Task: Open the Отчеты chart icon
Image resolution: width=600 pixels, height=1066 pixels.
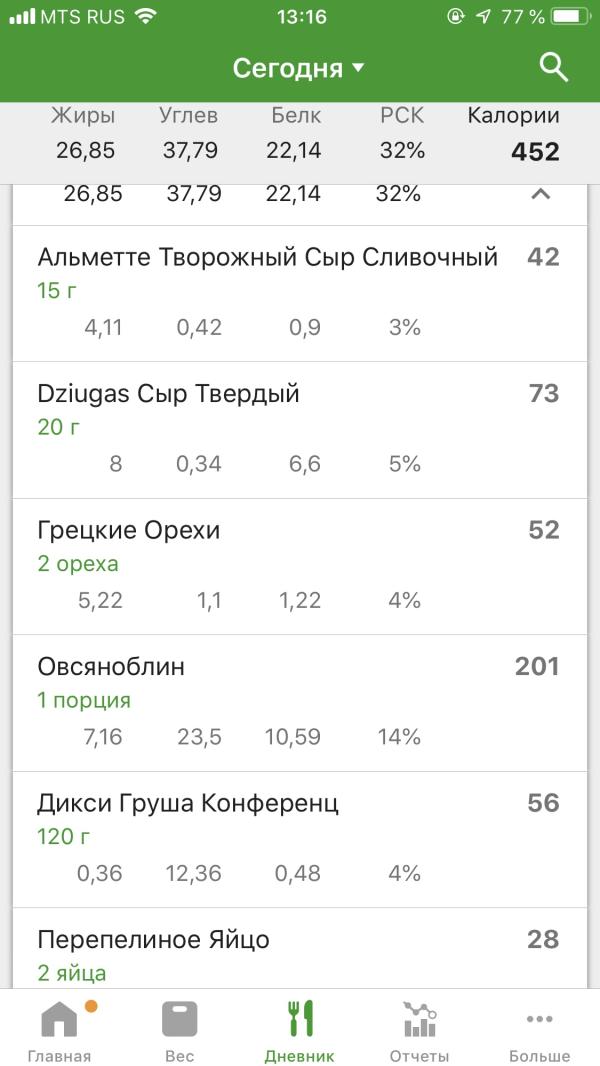Action: (x=419, y=1018)
